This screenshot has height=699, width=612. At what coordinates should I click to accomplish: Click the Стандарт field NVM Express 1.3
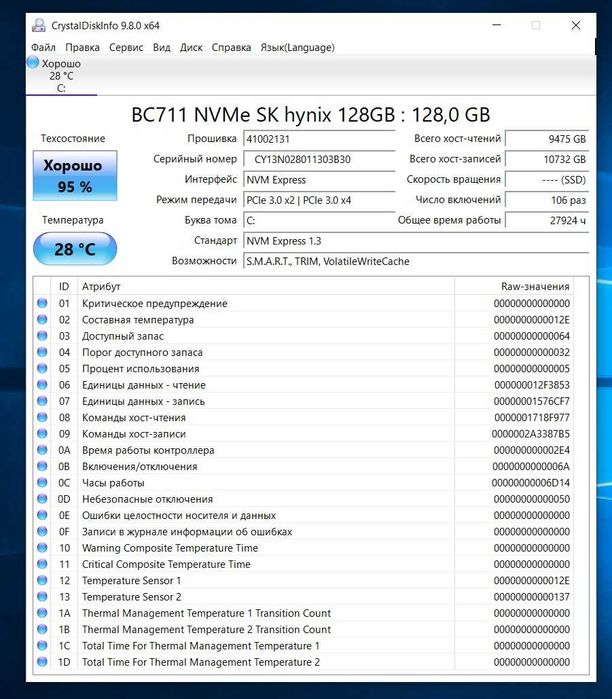pyautogui.click(x=415, y=241)
